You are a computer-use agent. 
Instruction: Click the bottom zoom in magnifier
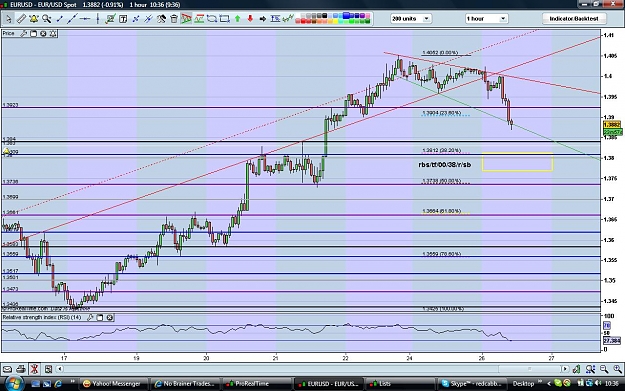(x=617, y=369)
